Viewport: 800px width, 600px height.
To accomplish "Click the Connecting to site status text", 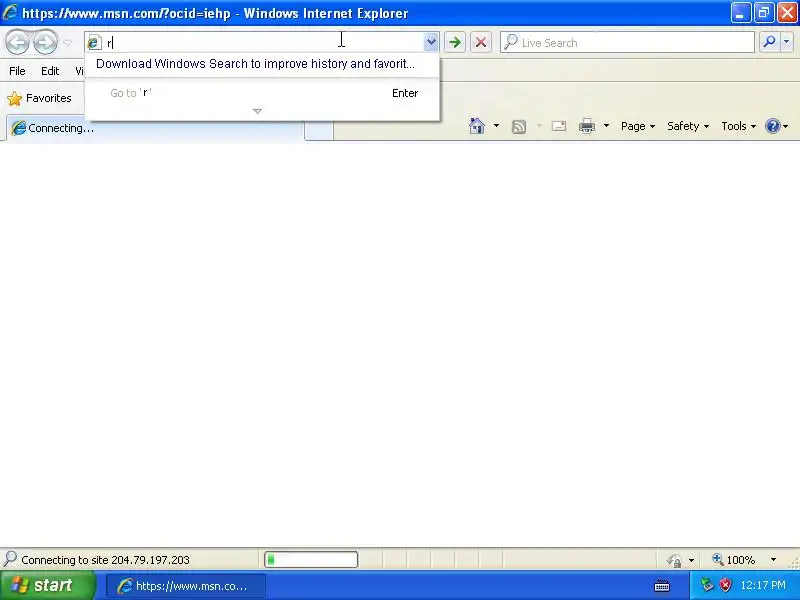I will pos(106,560).
